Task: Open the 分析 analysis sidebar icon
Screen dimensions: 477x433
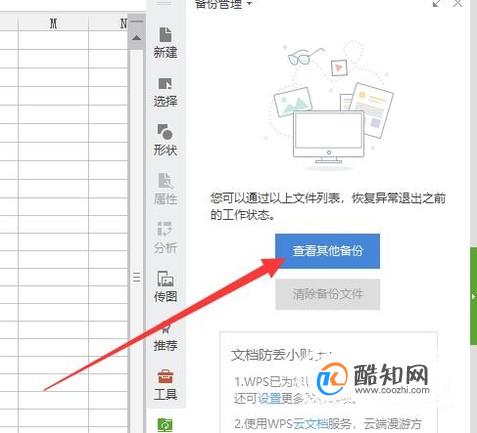Action: coord(165,237)
